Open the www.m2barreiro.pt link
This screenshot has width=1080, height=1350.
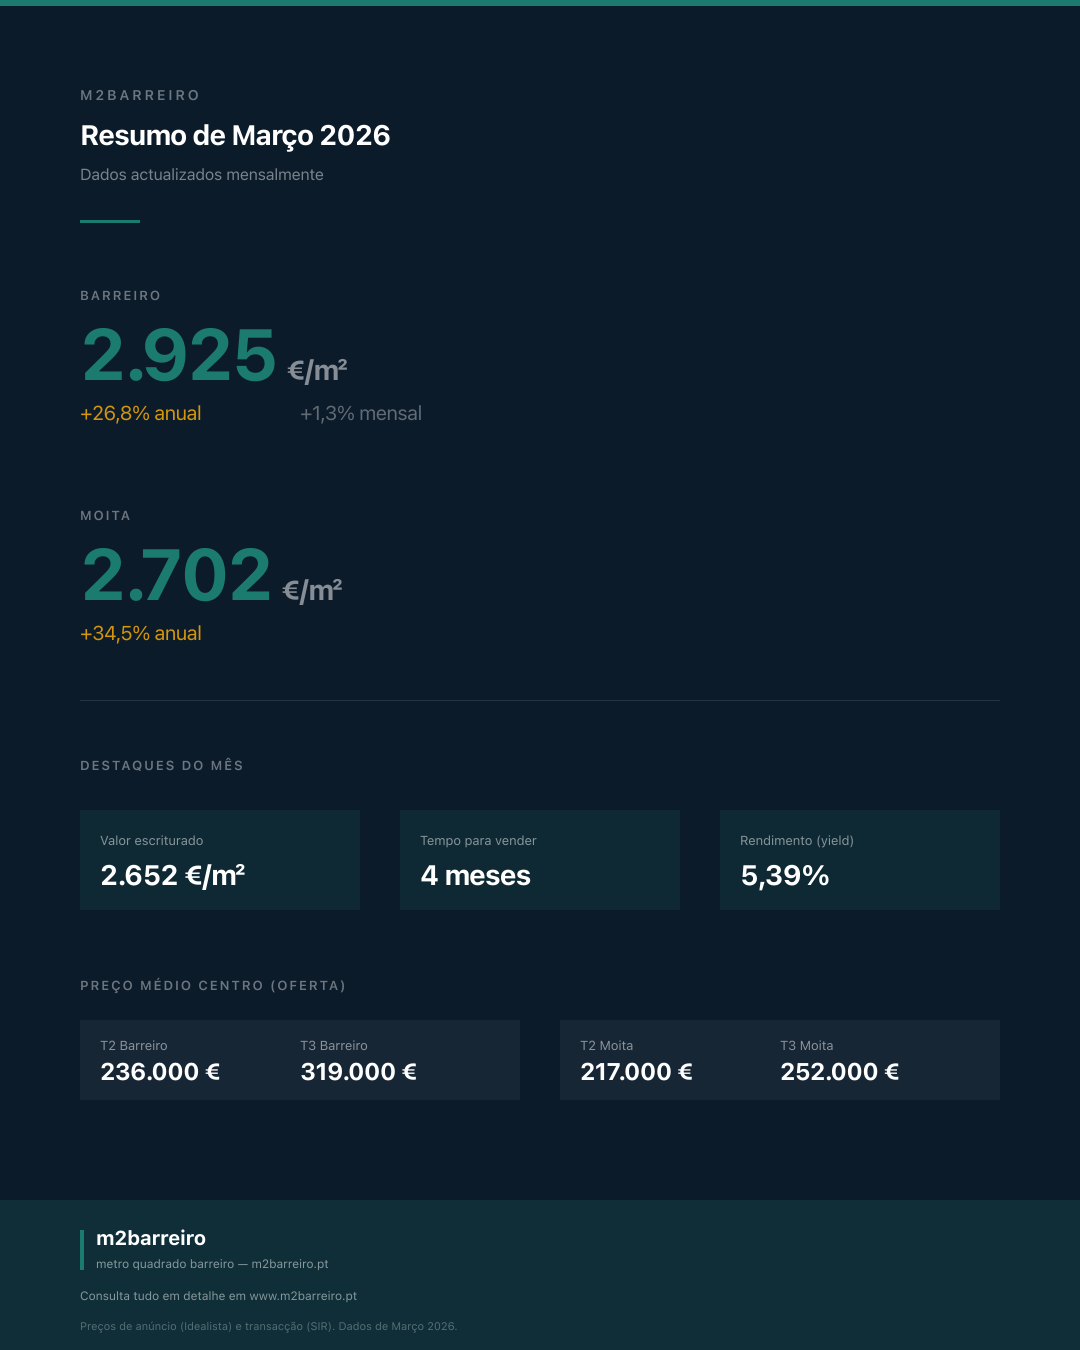(303, 1296)
